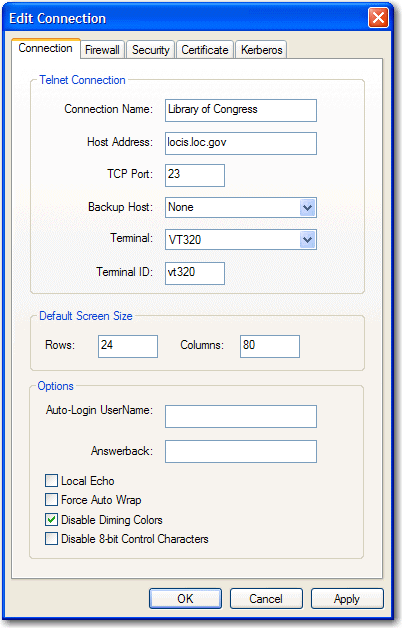
Task: Enable the Local Echo checkbox
Action: 51,480
